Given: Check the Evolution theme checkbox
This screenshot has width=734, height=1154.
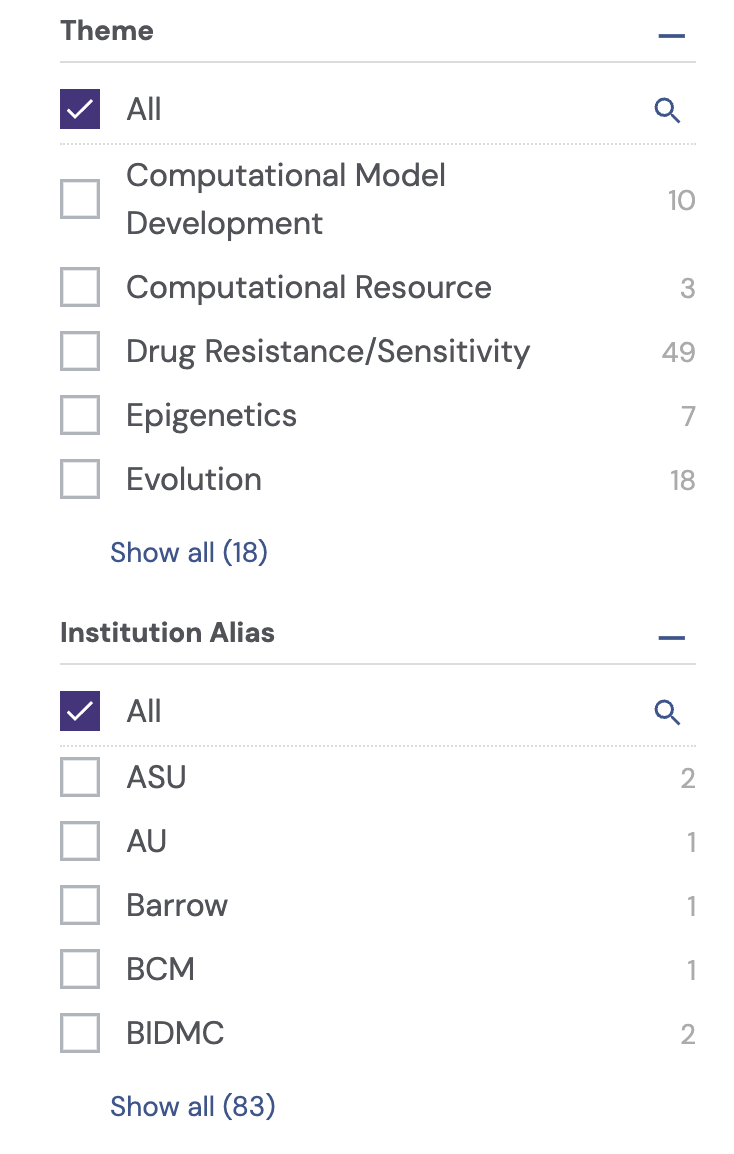Looking at the screenshot, I should pyautogui.click(x=80, y=480).
